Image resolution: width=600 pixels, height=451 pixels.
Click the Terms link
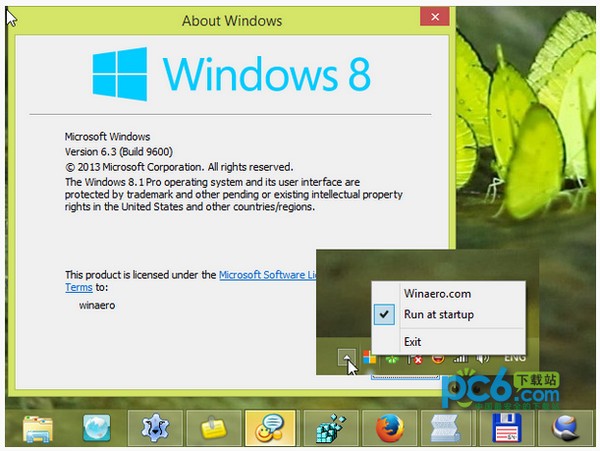(79, 287)
